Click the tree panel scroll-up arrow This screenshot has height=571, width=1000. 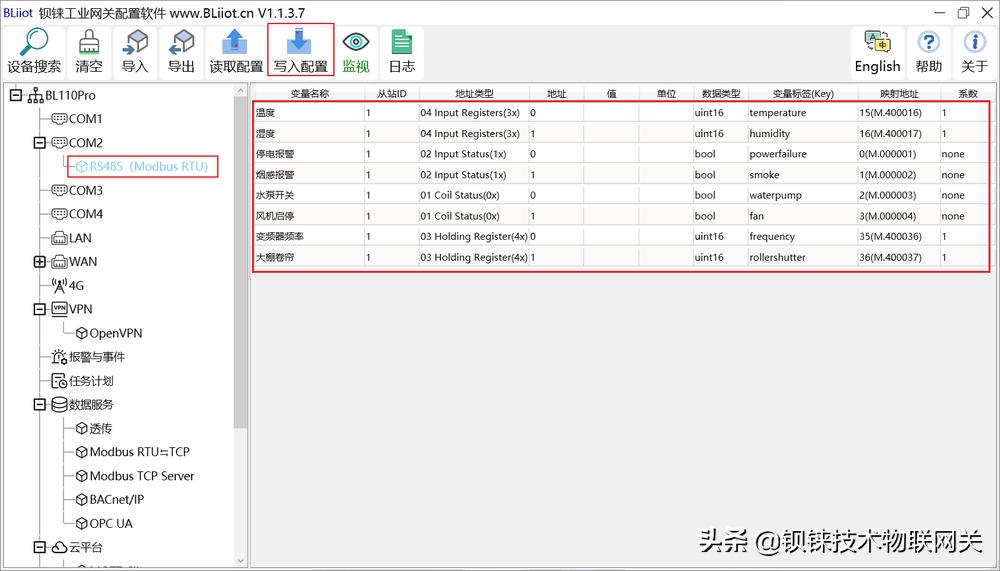(x=240, y=91)
